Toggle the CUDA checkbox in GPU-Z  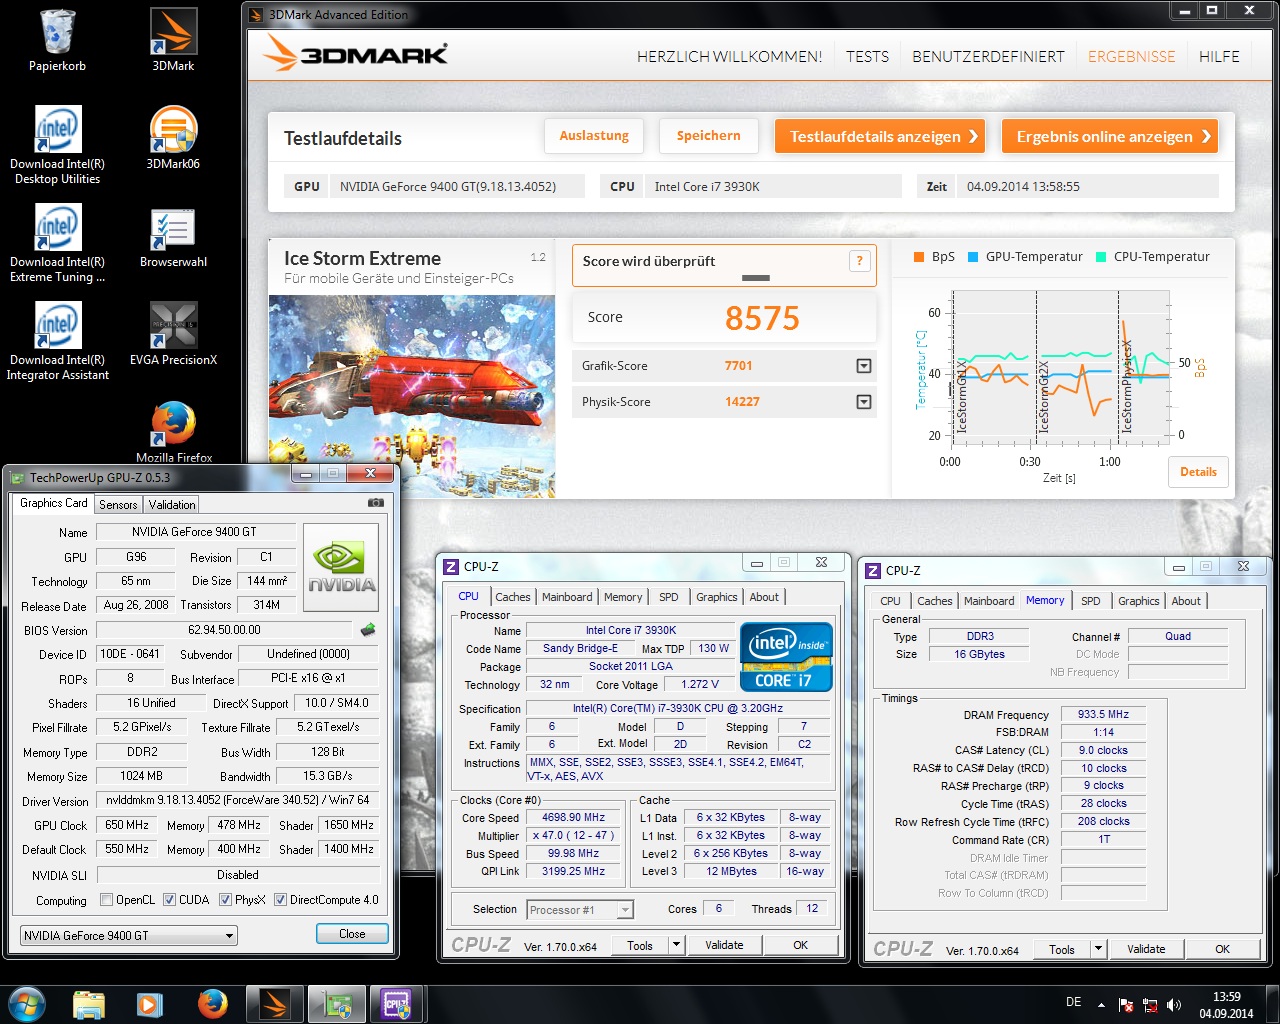click(170, 900)
